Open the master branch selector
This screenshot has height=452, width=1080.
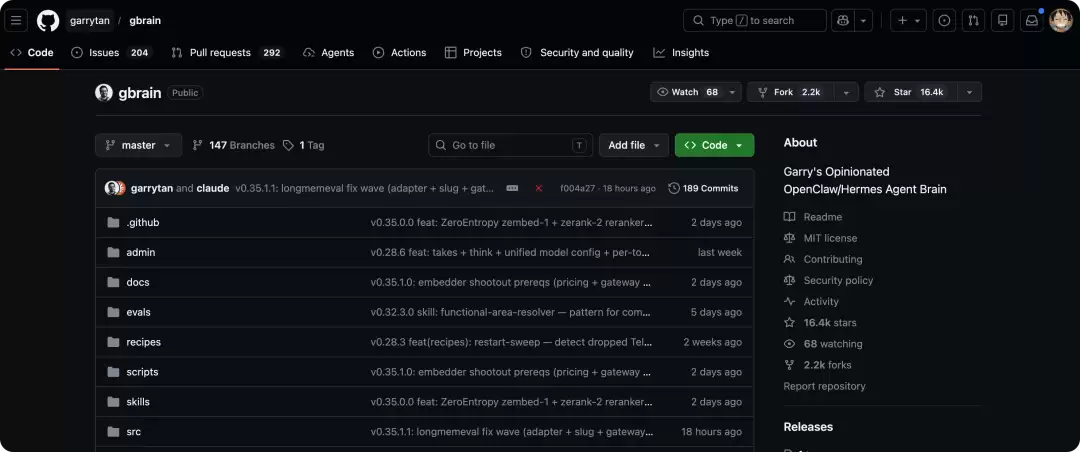point(138,145)
